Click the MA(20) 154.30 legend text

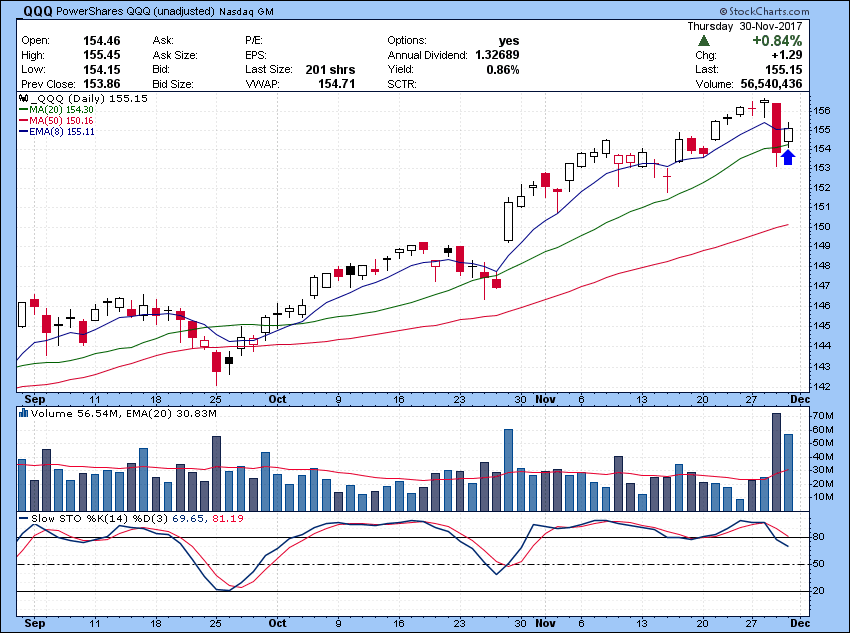[61, 109]
